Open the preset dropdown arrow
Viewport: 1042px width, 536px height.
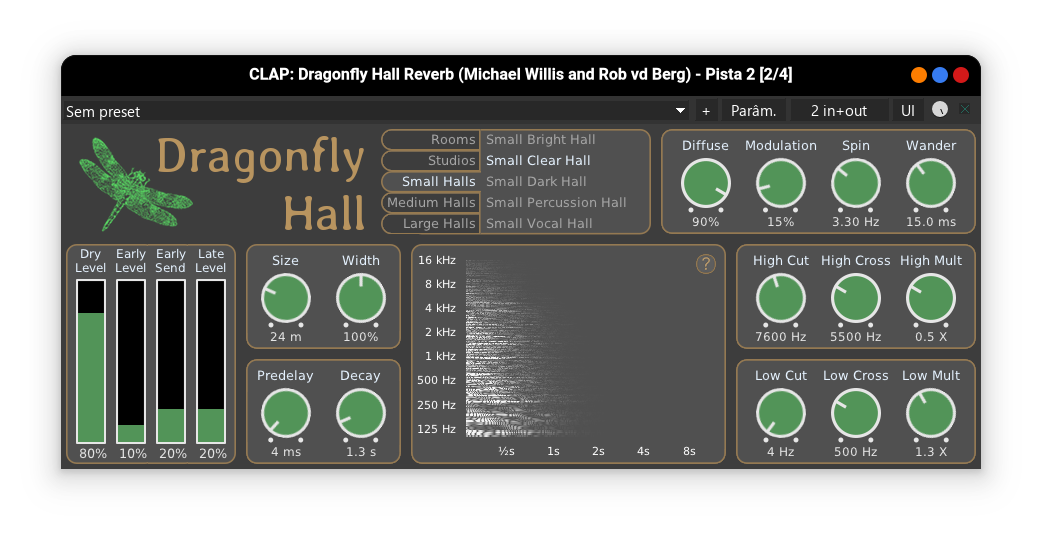pyautogui.click(x=680, y=111)
